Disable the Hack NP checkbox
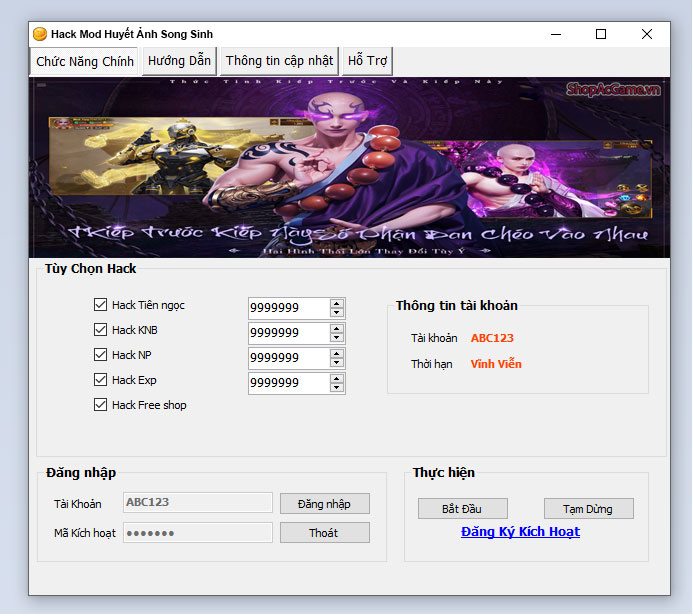 pyautogui.click(x=100, y=354)
